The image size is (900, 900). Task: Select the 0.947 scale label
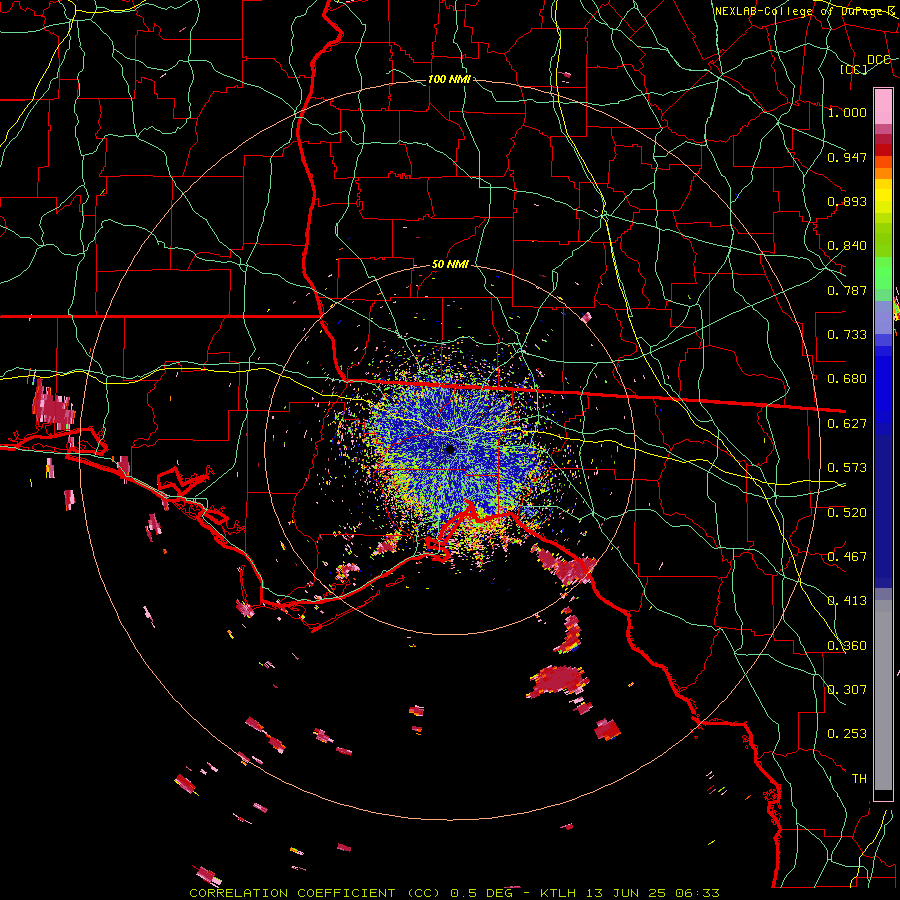(x=847, y=157)
